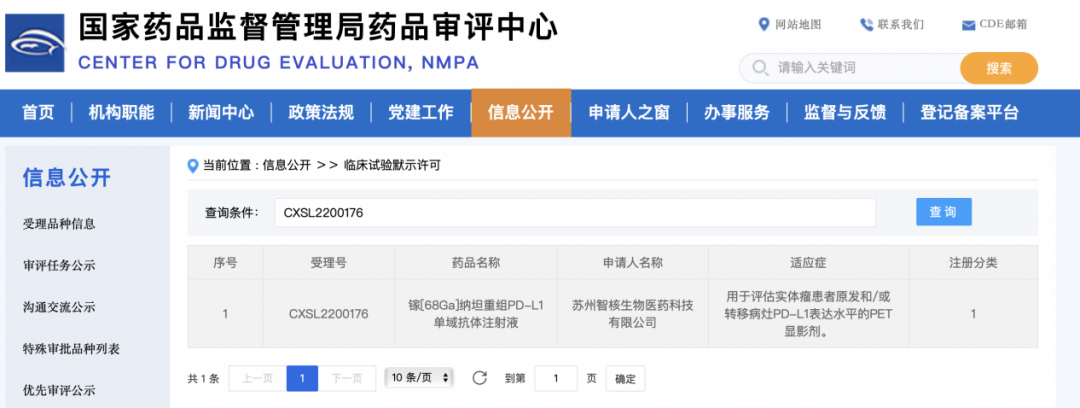The width and height of the screenshot is (1080, 408).
Task: Open the 10 条/页 dropdown
Action: (419, 378)
